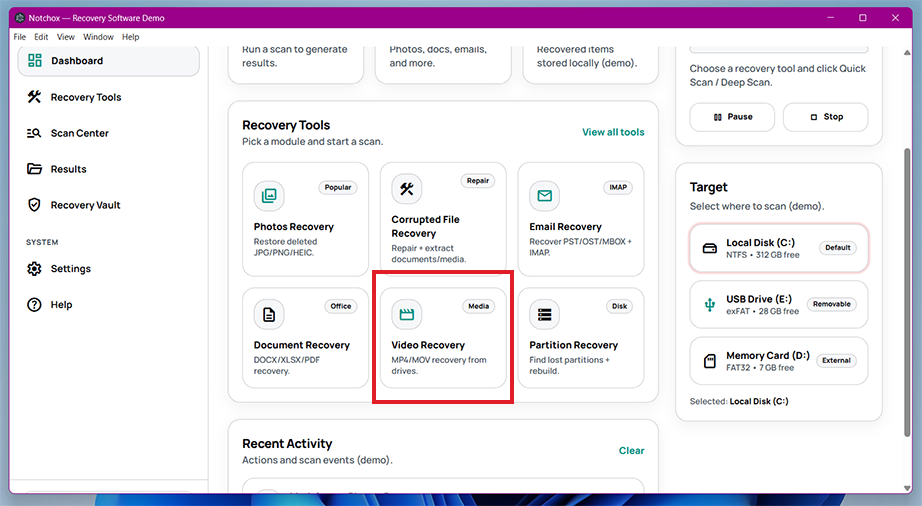The image size is (922, 506).
Task: Click the Removable badge on USB Drive
Action: pyautogui.click(x=832, y=304)
